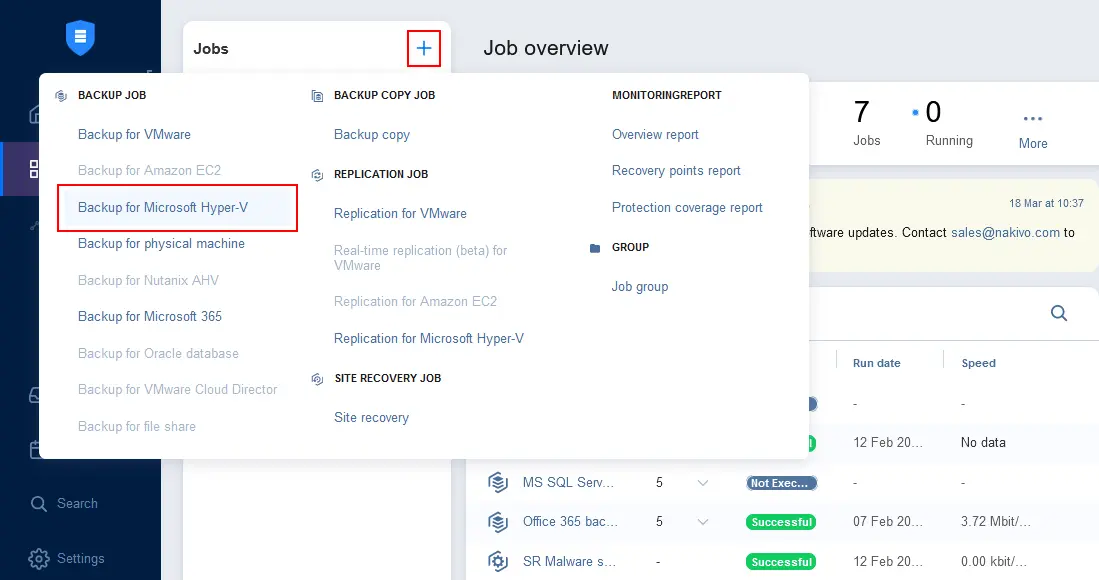The image size is (1099, 580).
Task: Select Real-time replication (beta) for VMware
Action: click(x=421, y=258)
